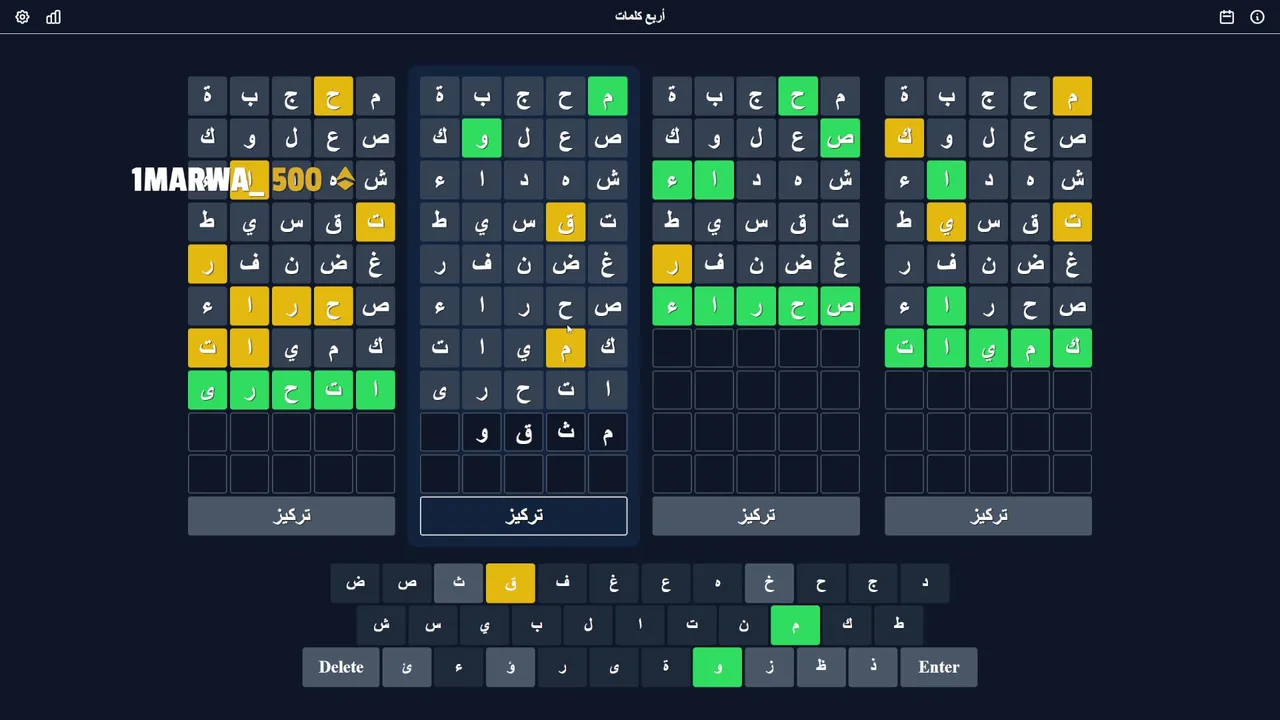Tap the ن key on the keyboard
The image size is (1280, 720).
pyautogui.click(x=744, y=625)
